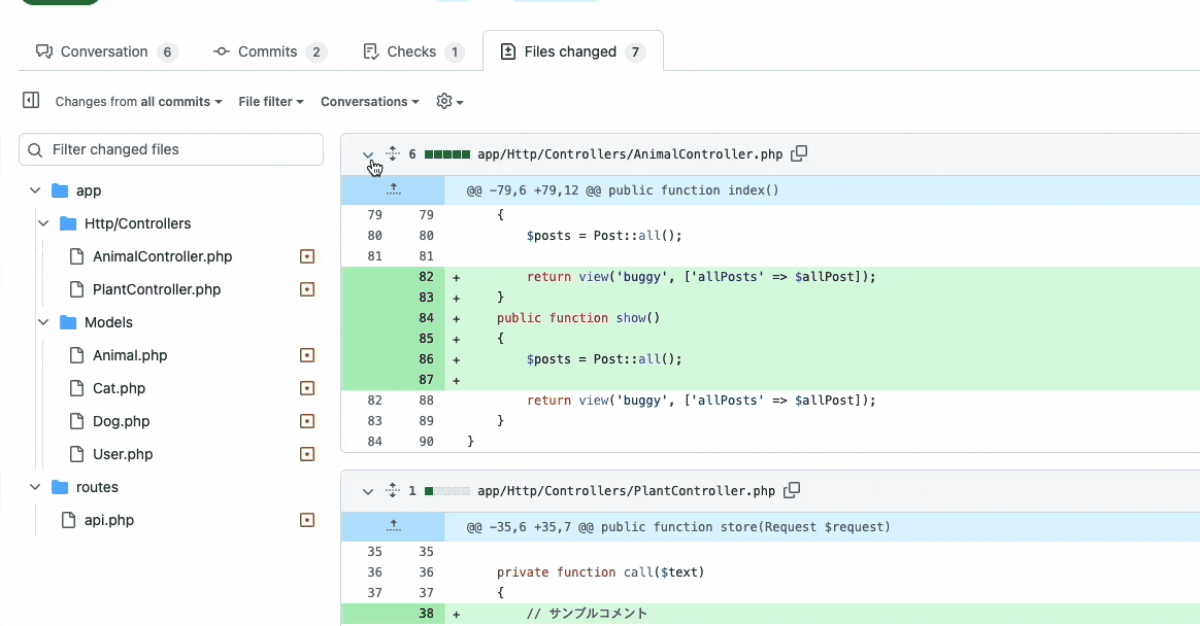
Task: Click added line number 84 in diff
Action: (x=427, y=318)
